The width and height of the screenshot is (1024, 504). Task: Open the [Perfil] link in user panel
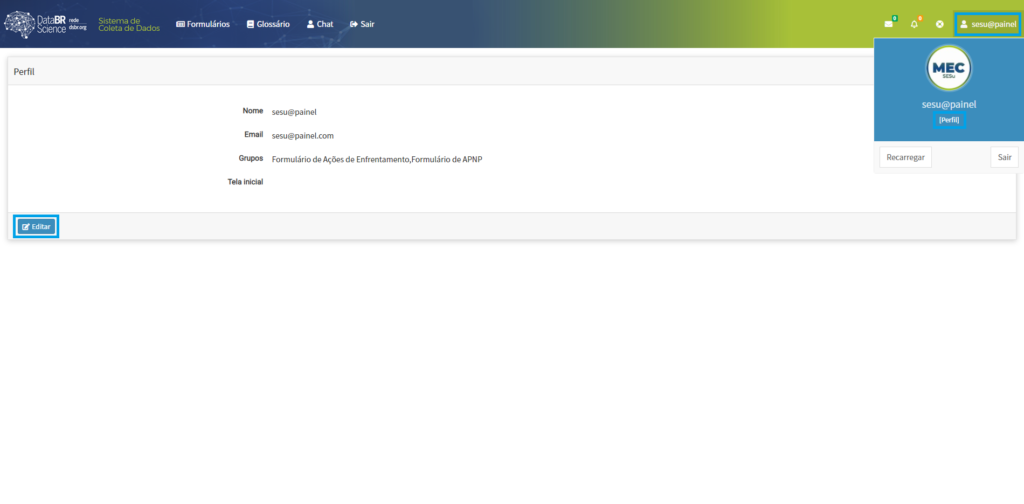click(x=949, y=120)
